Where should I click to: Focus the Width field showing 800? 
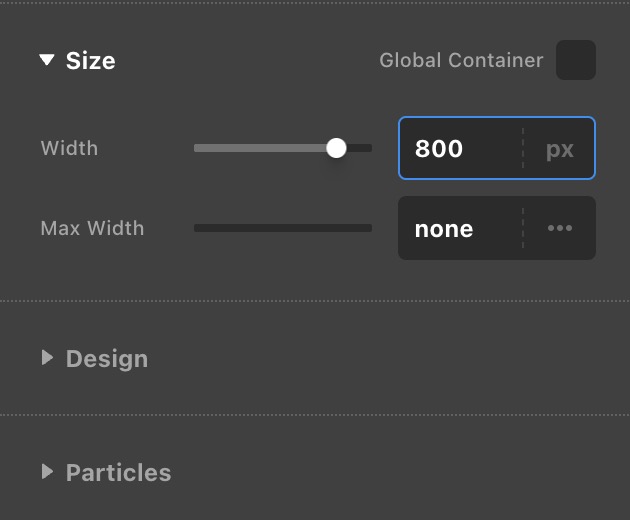coord(458,149)
